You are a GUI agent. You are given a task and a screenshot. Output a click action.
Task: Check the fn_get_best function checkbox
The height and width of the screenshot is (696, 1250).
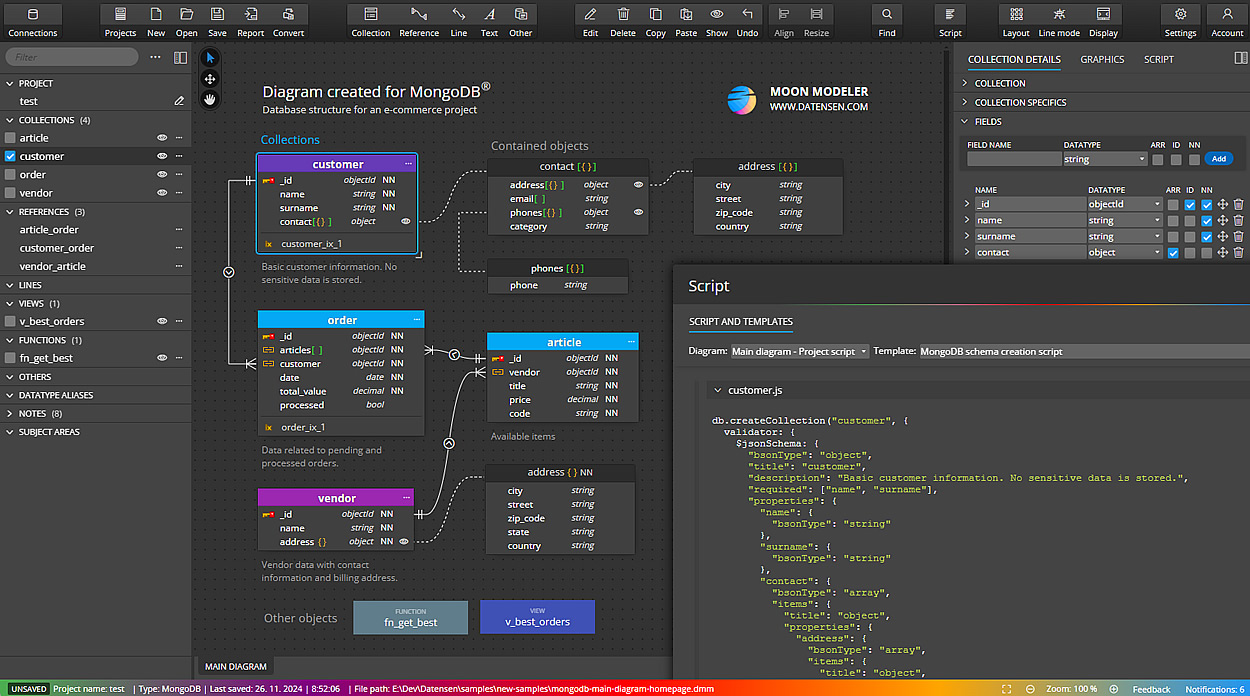(10, 358)
